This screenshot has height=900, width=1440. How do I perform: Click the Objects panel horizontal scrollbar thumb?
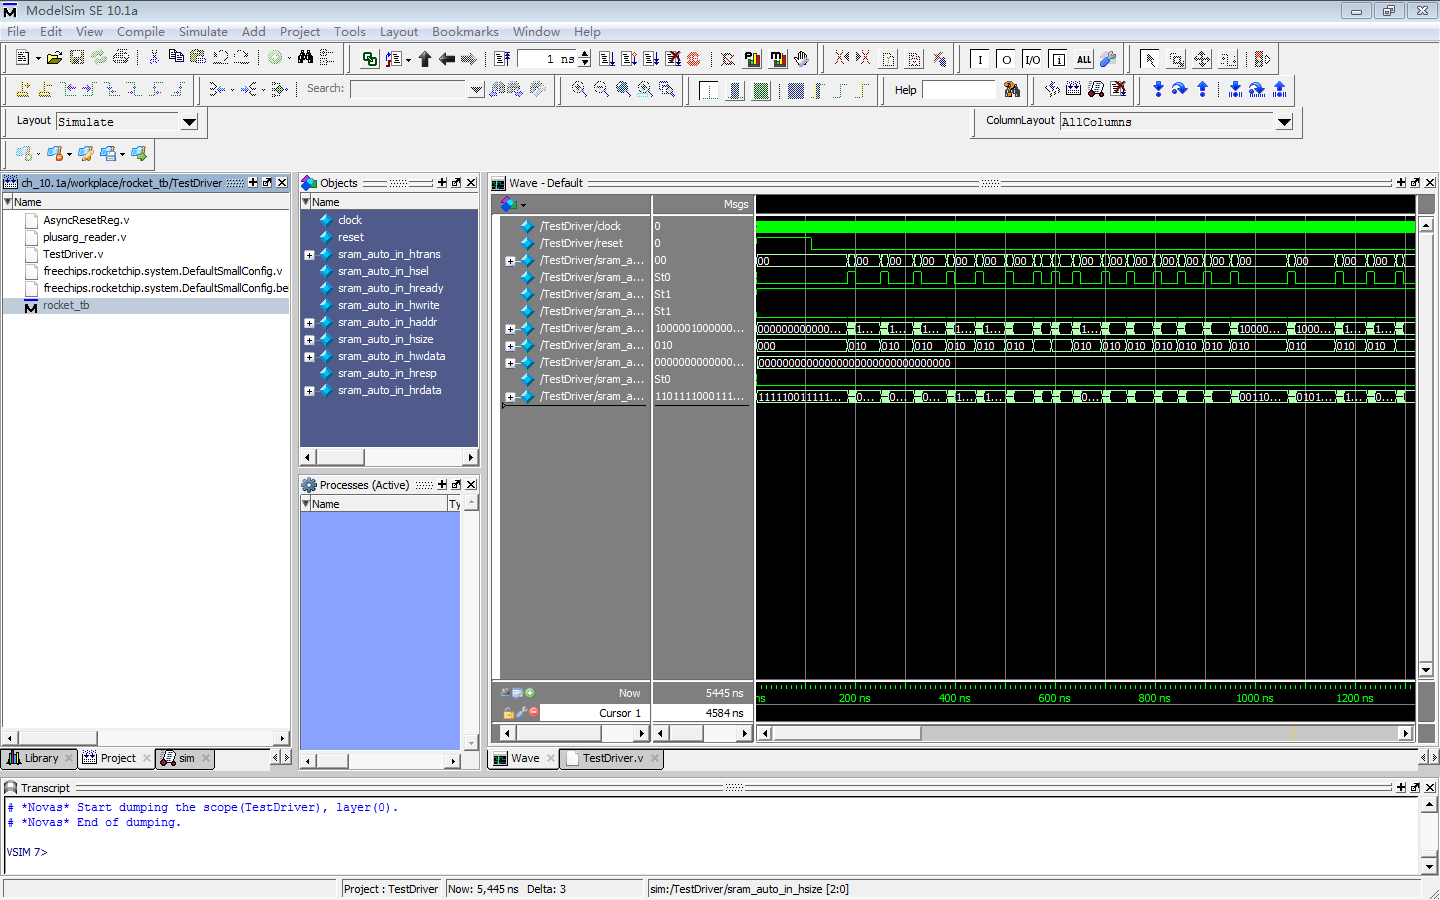(x=341, y=457)
